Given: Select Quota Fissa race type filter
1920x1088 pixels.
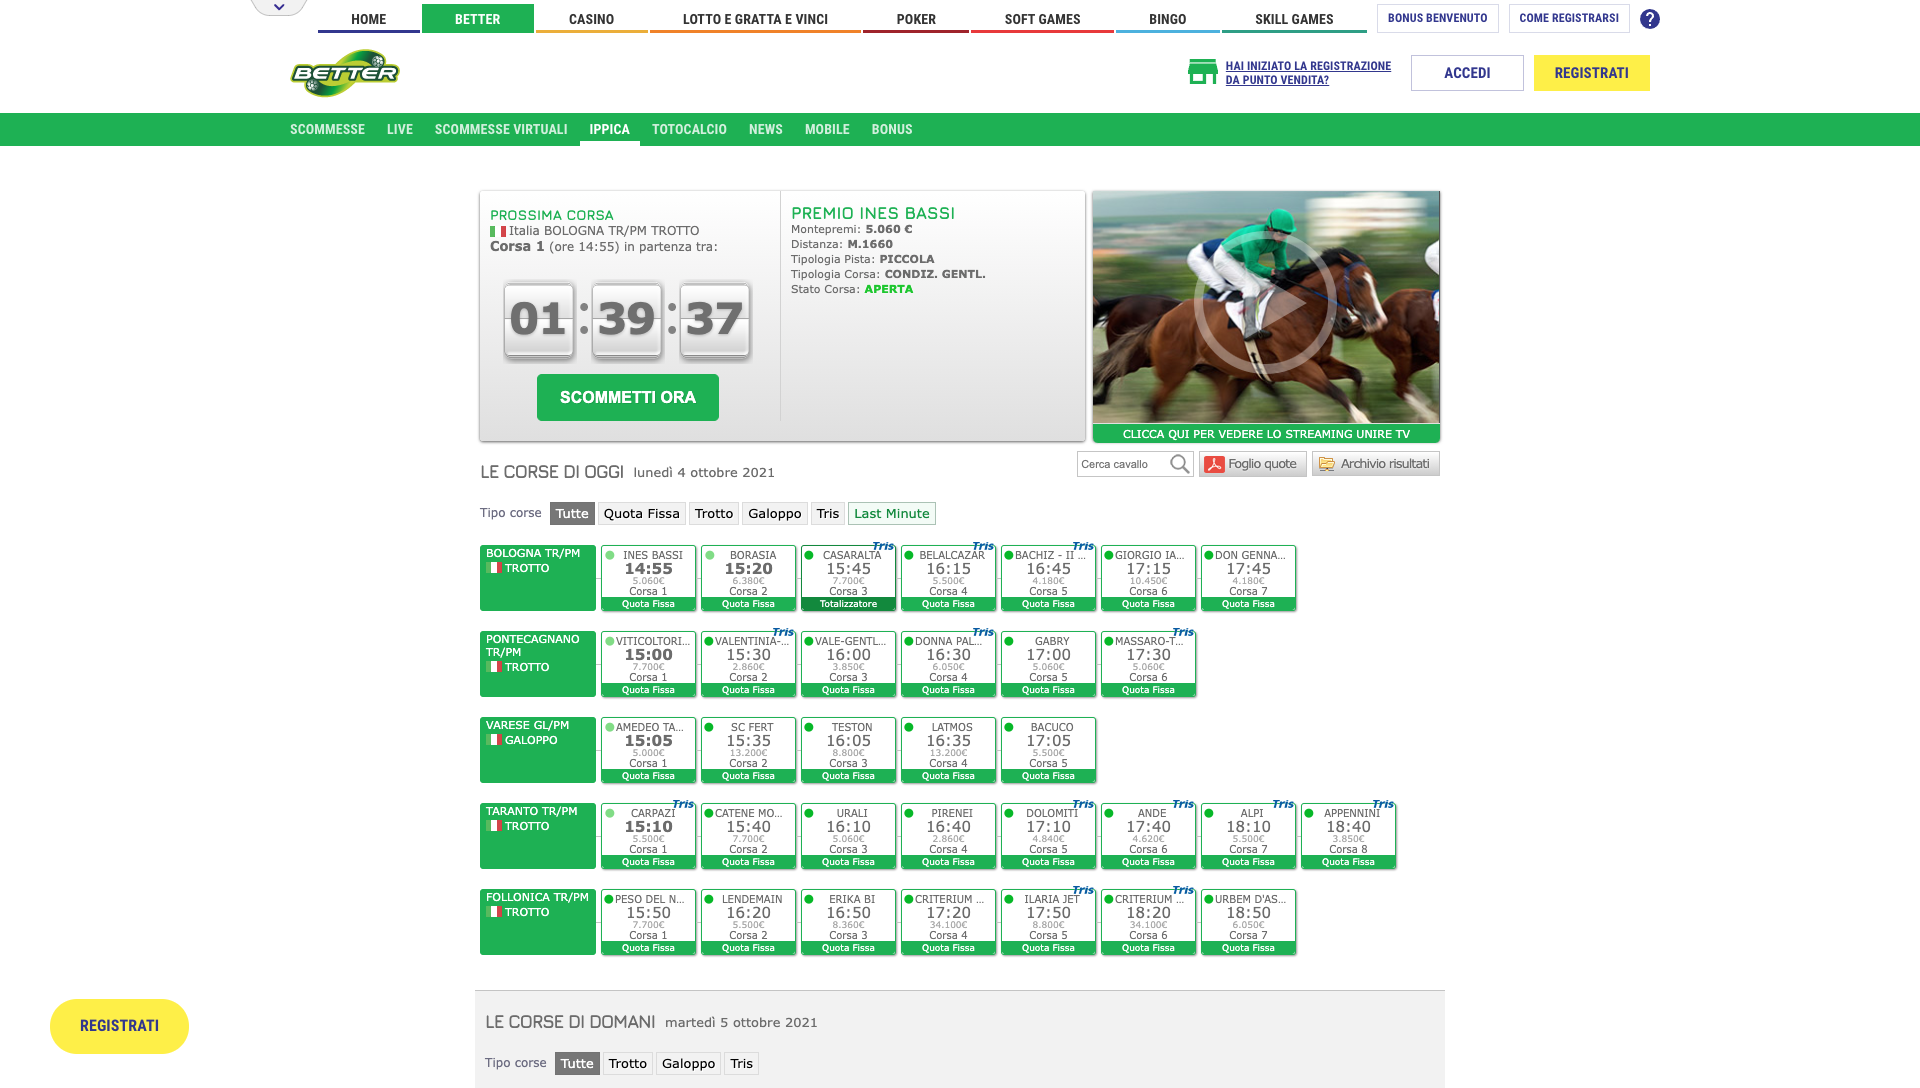Looking at the screenshot, I should (641, 514).
